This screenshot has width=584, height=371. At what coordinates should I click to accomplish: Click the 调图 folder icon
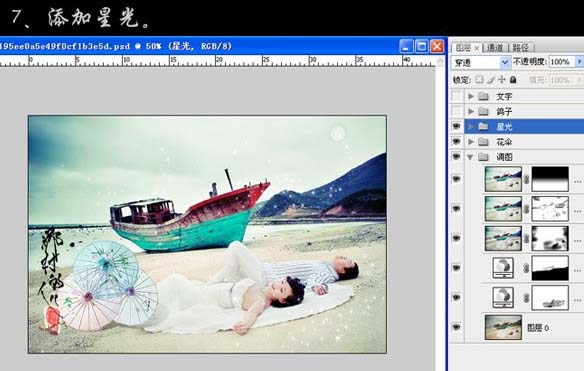coord(483,157)
